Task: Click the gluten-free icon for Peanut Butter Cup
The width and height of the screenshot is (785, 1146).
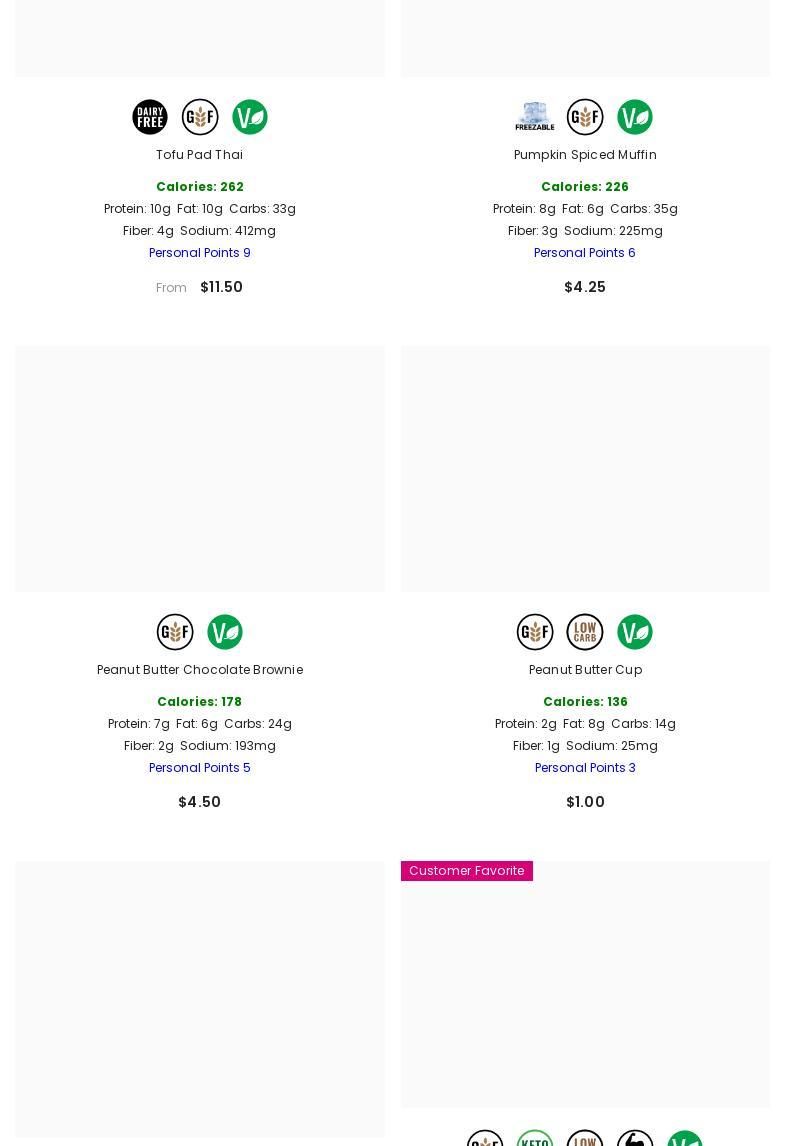Action: click(x=535, y=632)
